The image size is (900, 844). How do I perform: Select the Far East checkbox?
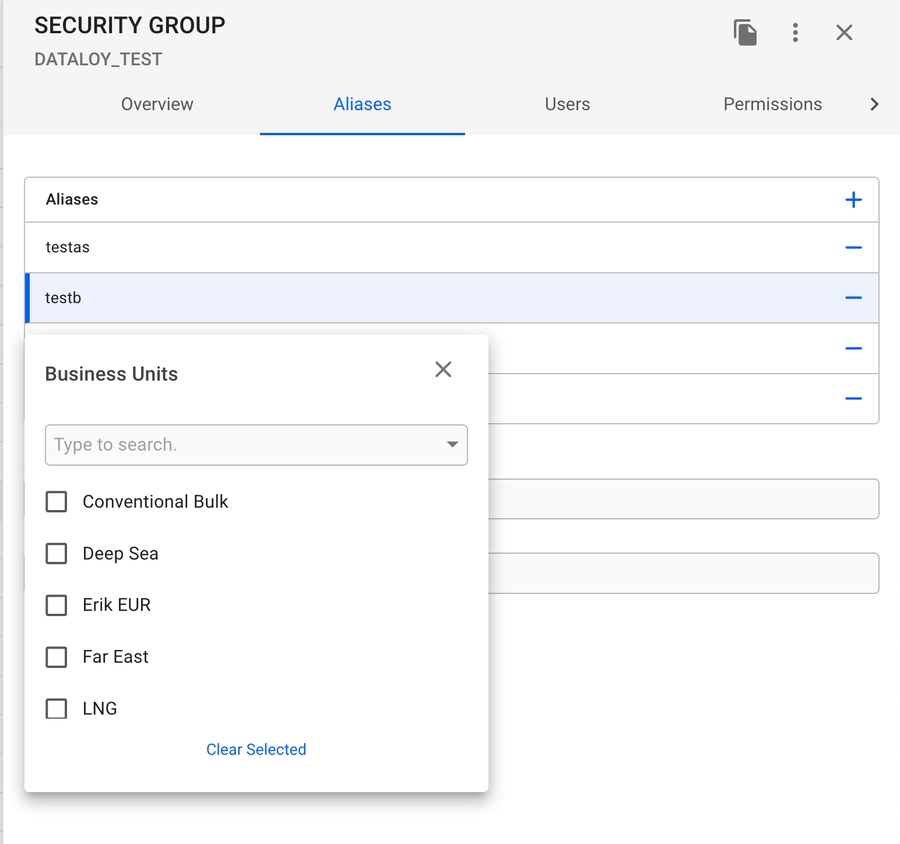pyautogui.click(x=57, y=657)
